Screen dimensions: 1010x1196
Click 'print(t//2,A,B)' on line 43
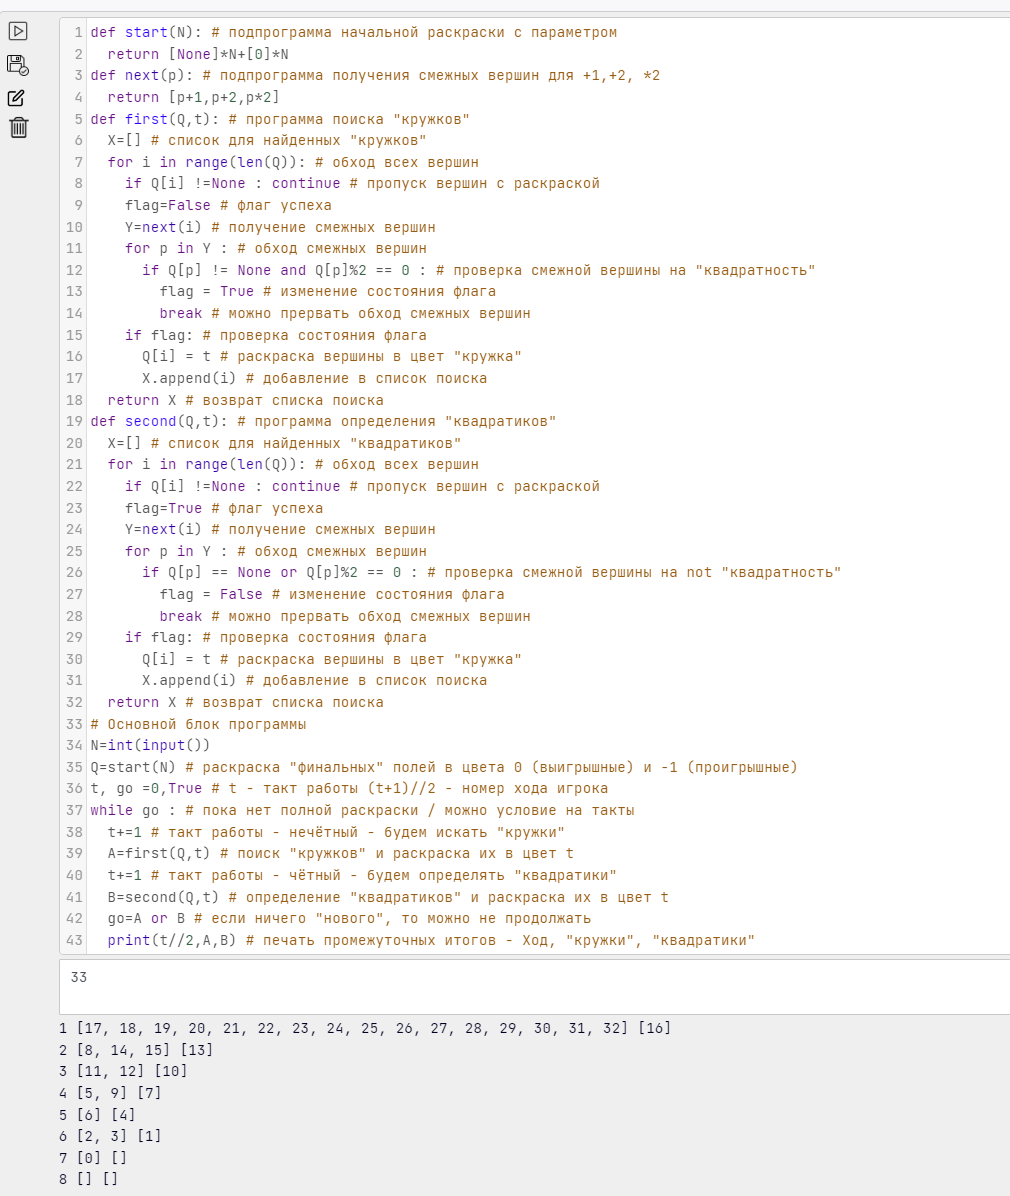coord(172,940)
